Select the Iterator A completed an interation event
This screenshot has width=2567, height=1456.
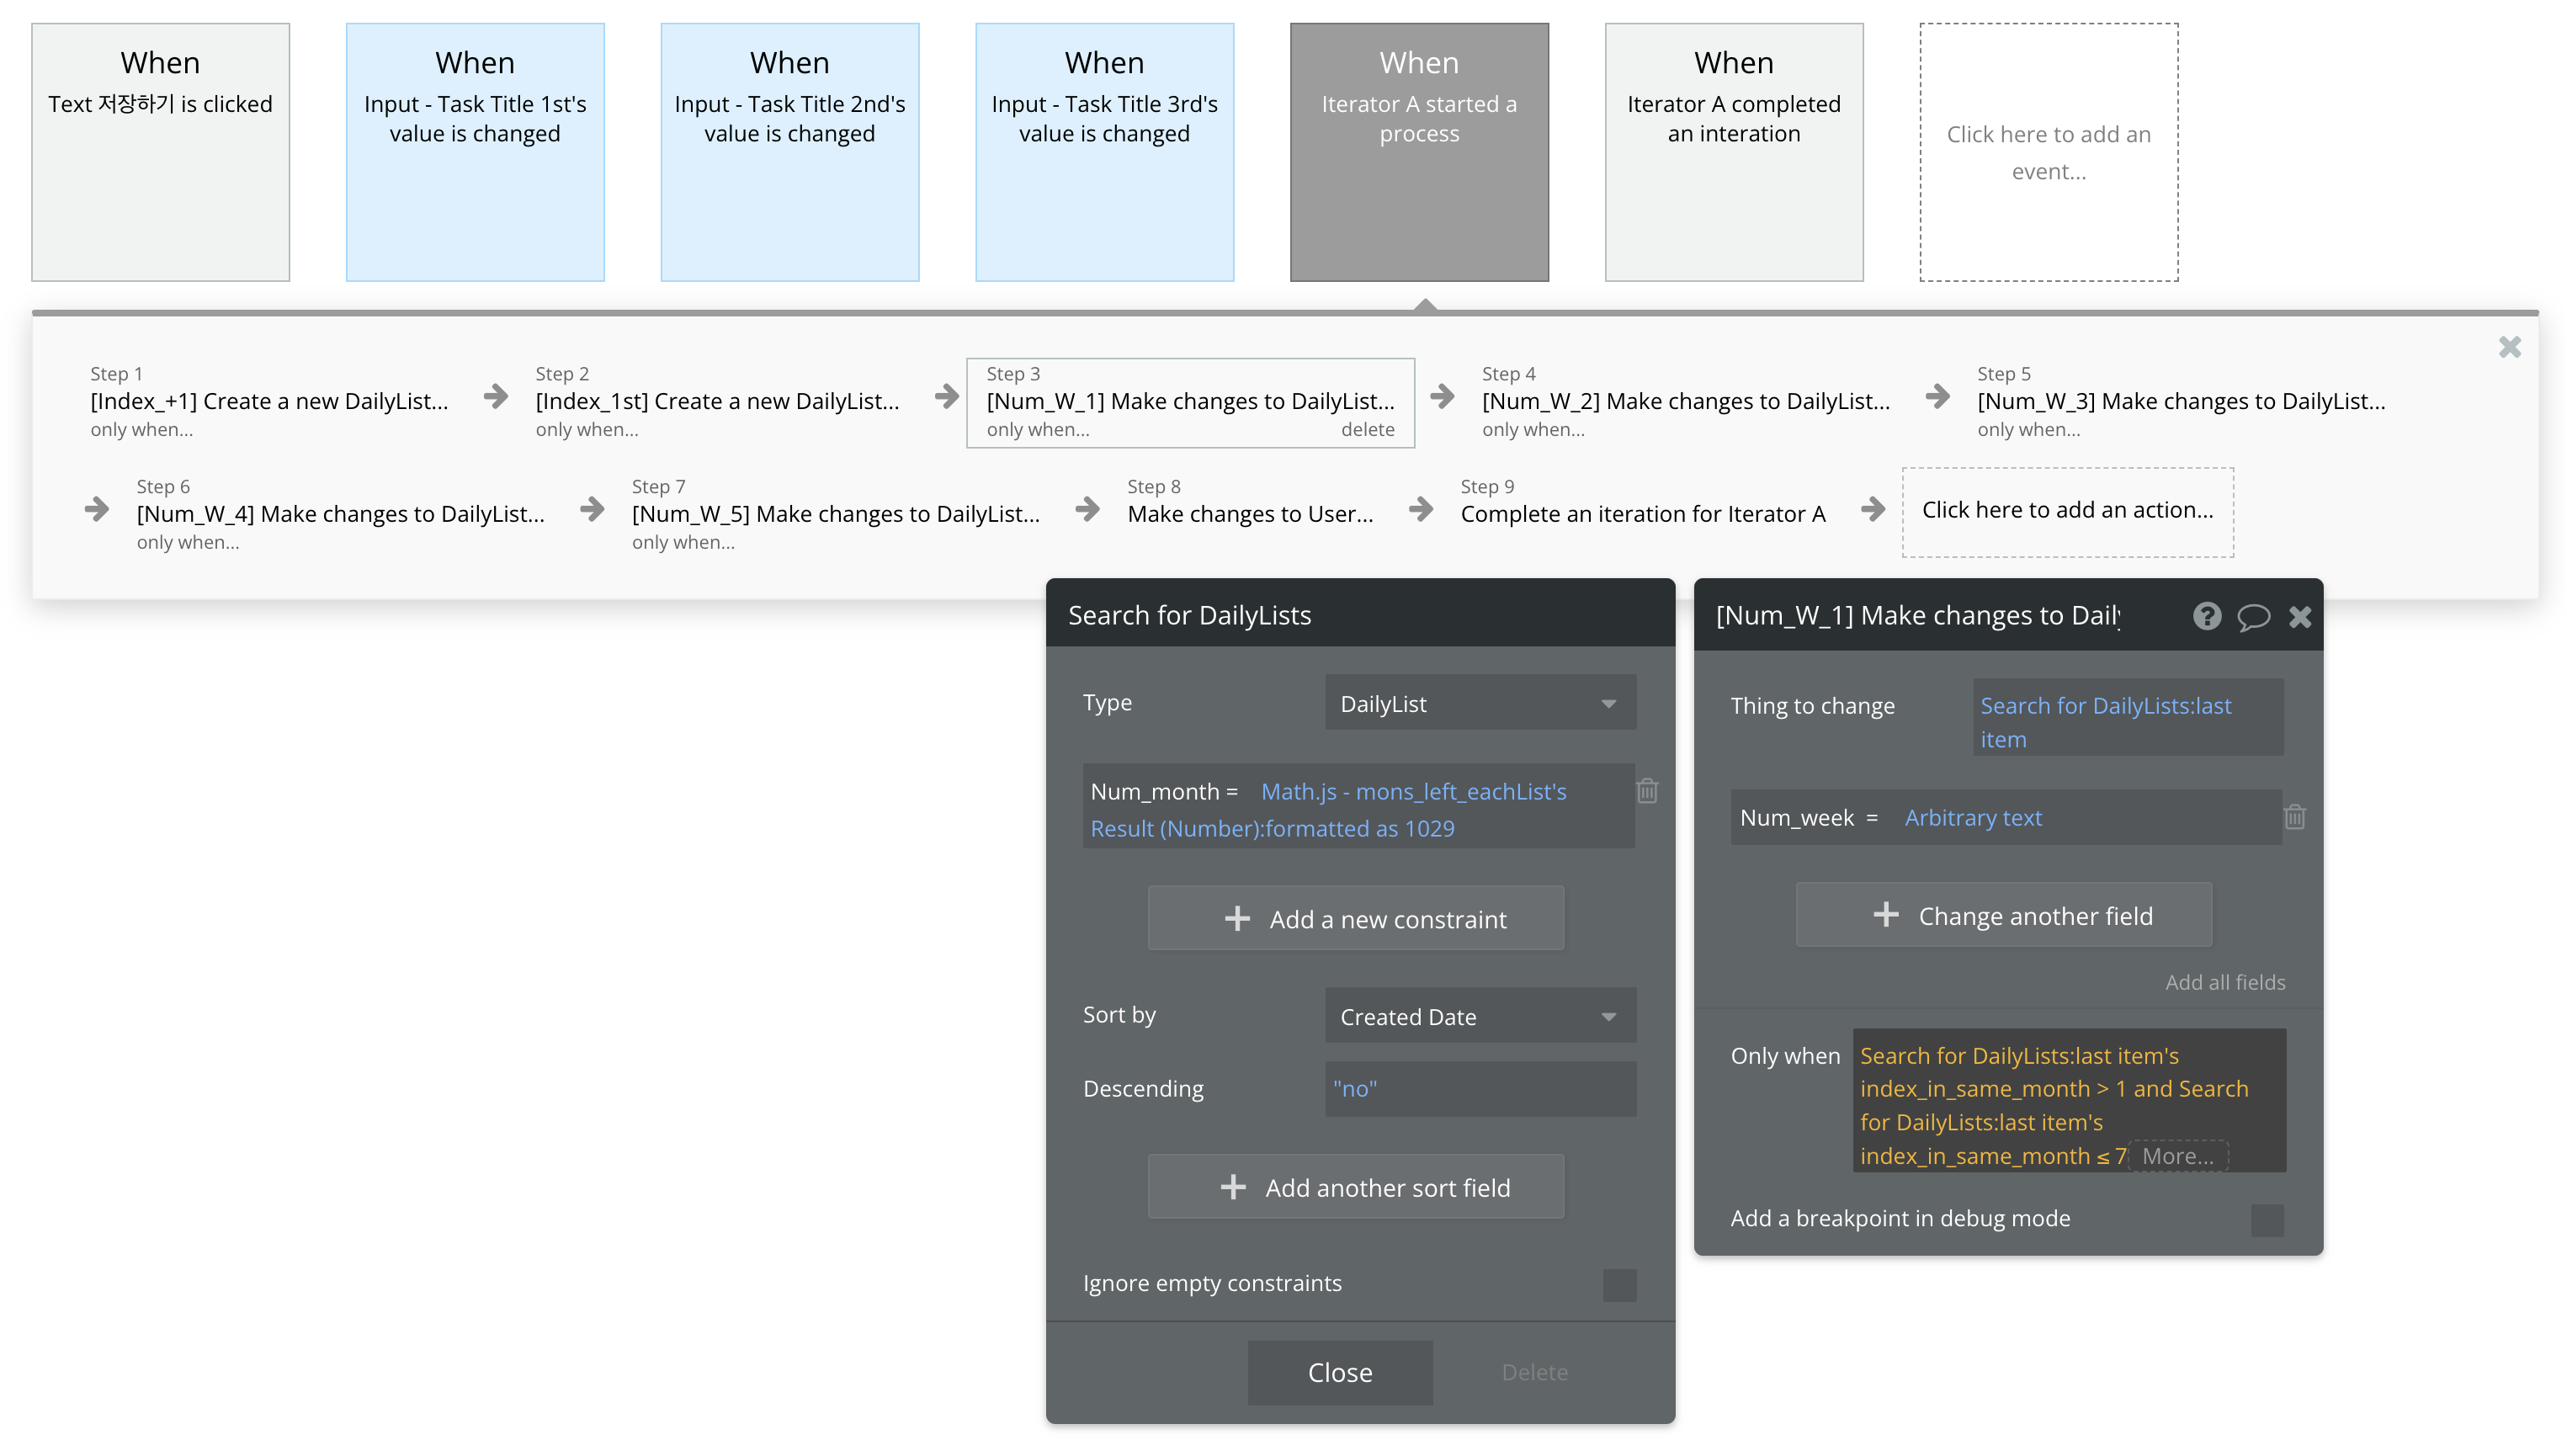click(x=1733, y=152)
